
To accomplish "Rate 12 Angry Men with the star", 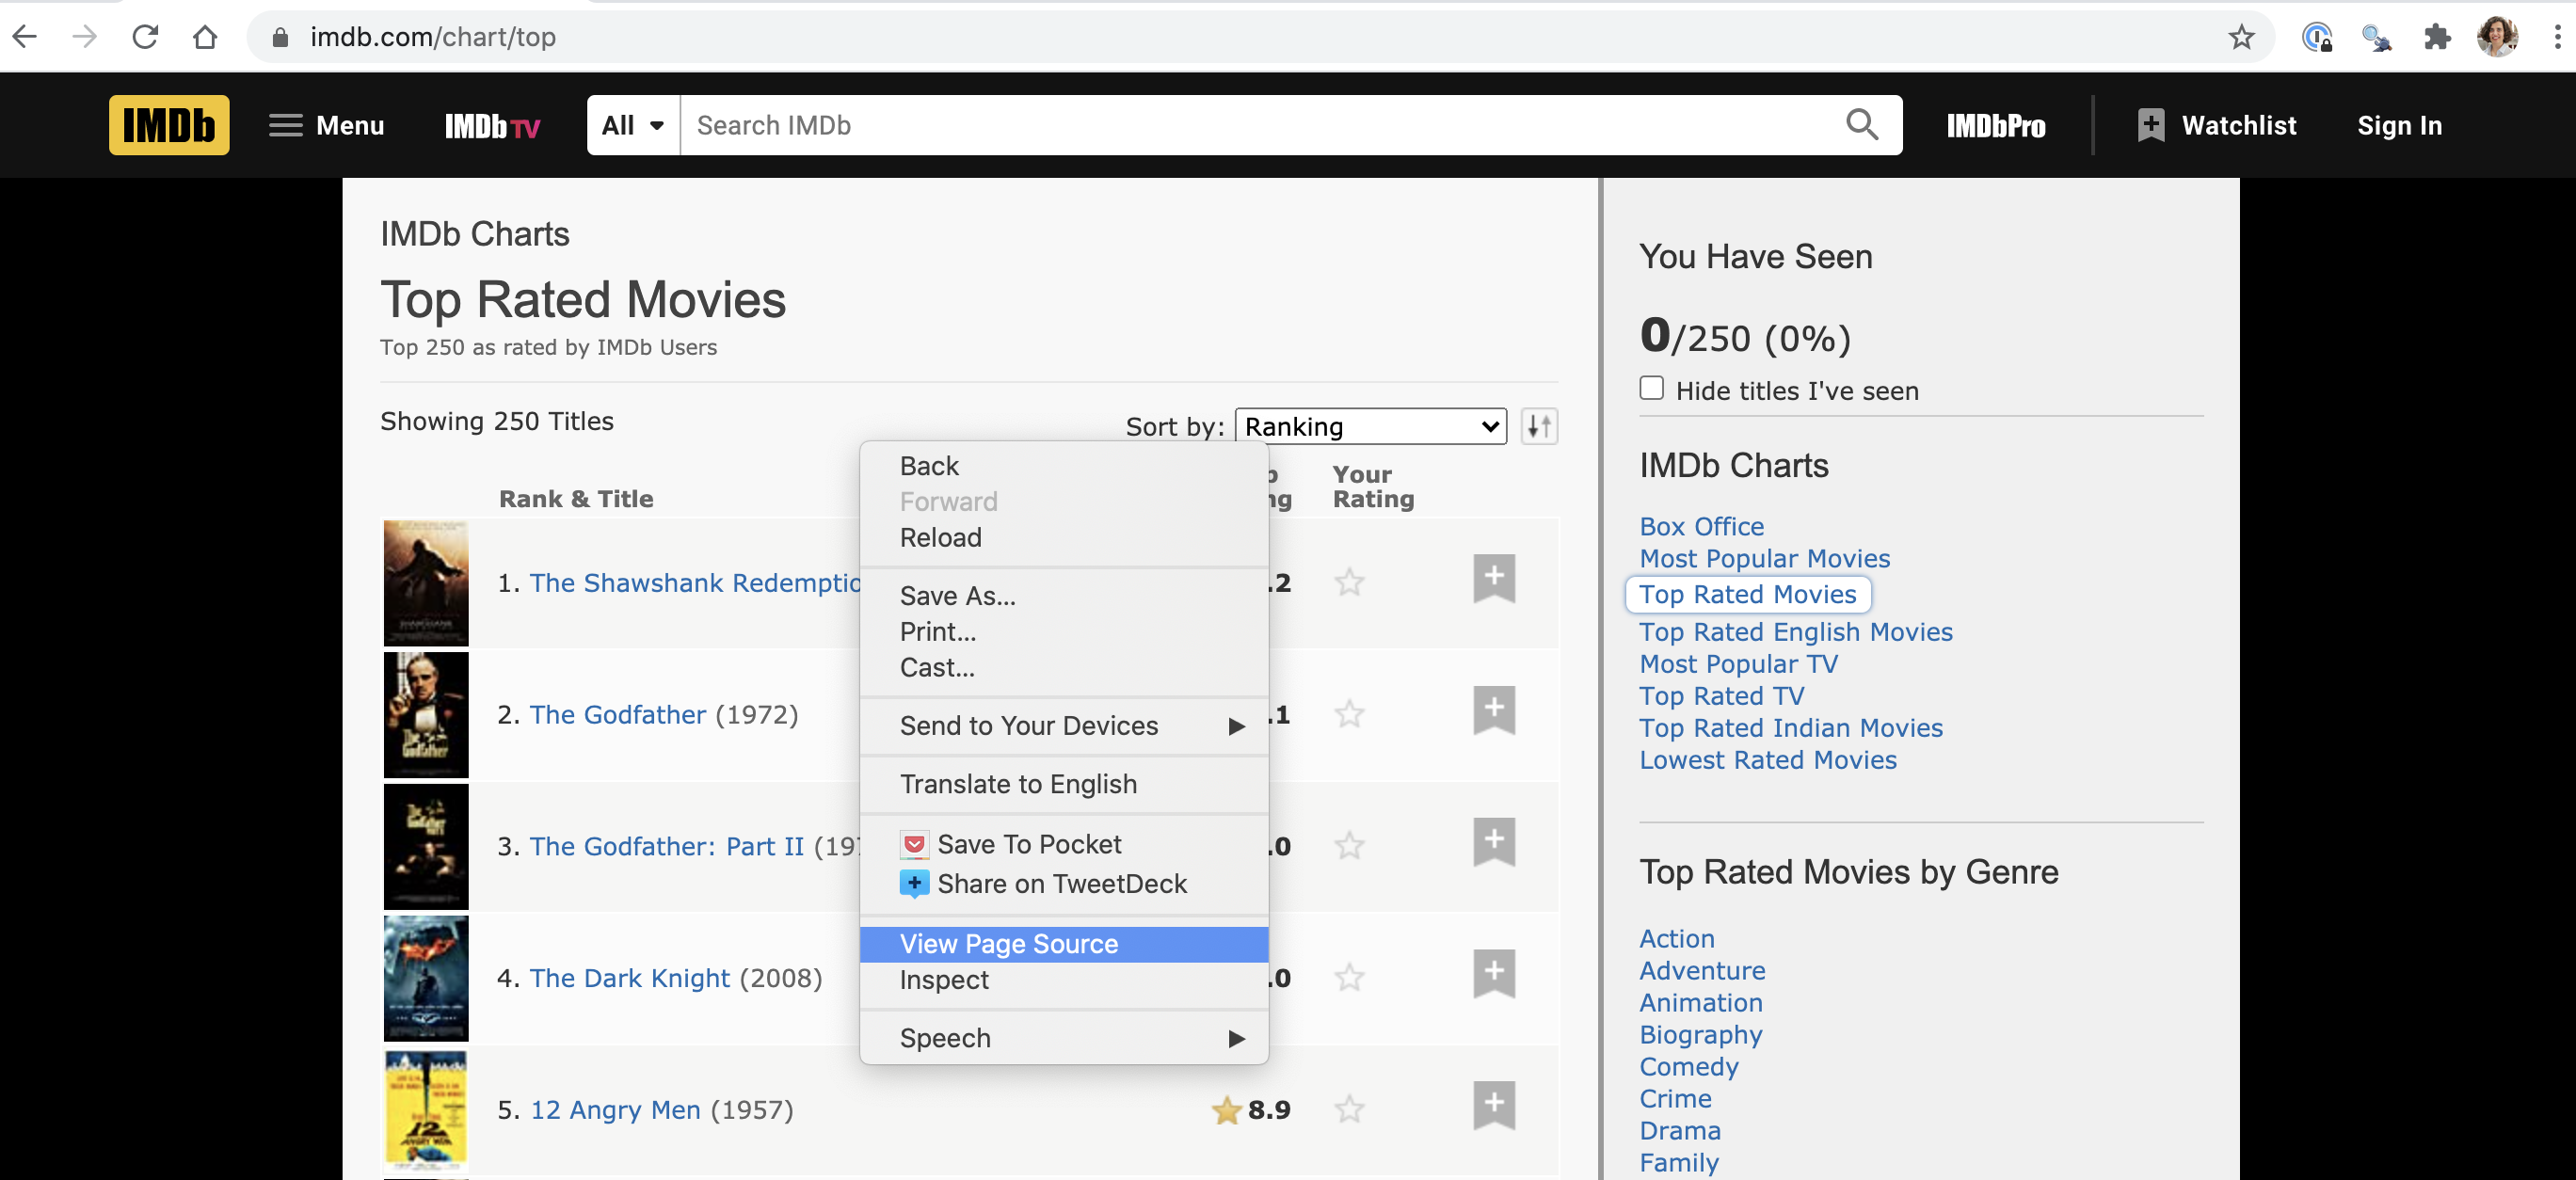I will click(1349, 1110).
